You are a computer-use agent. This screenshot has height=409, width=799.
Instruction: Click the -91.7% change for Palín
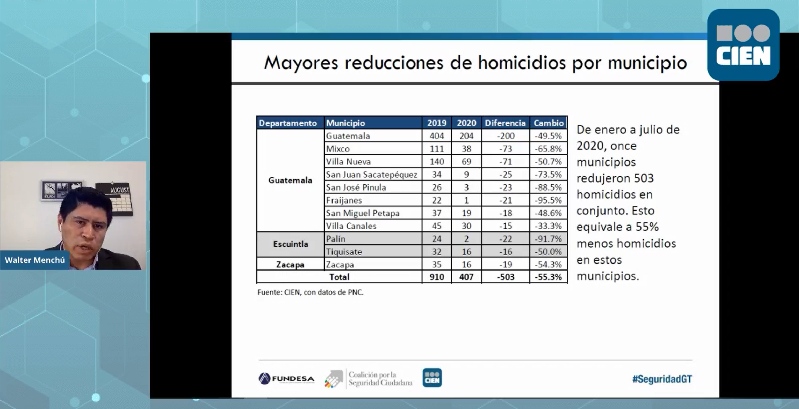(549, 238)
